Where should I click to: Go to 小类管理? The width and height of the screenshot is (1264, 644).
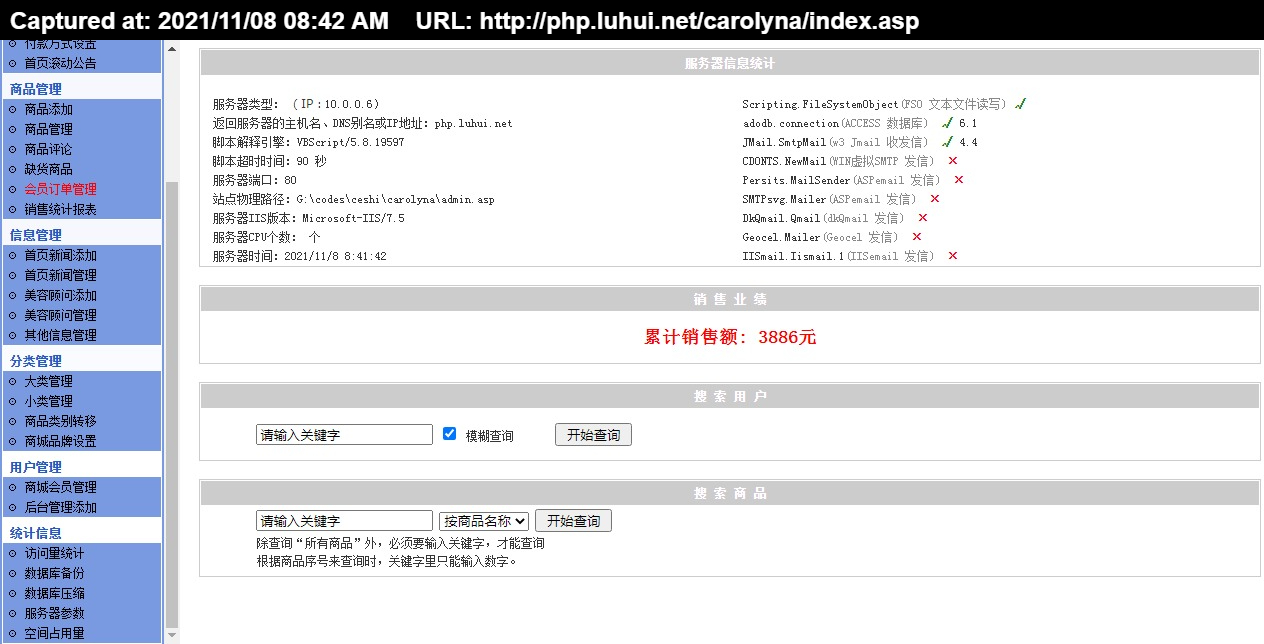(x=48, y=401)
